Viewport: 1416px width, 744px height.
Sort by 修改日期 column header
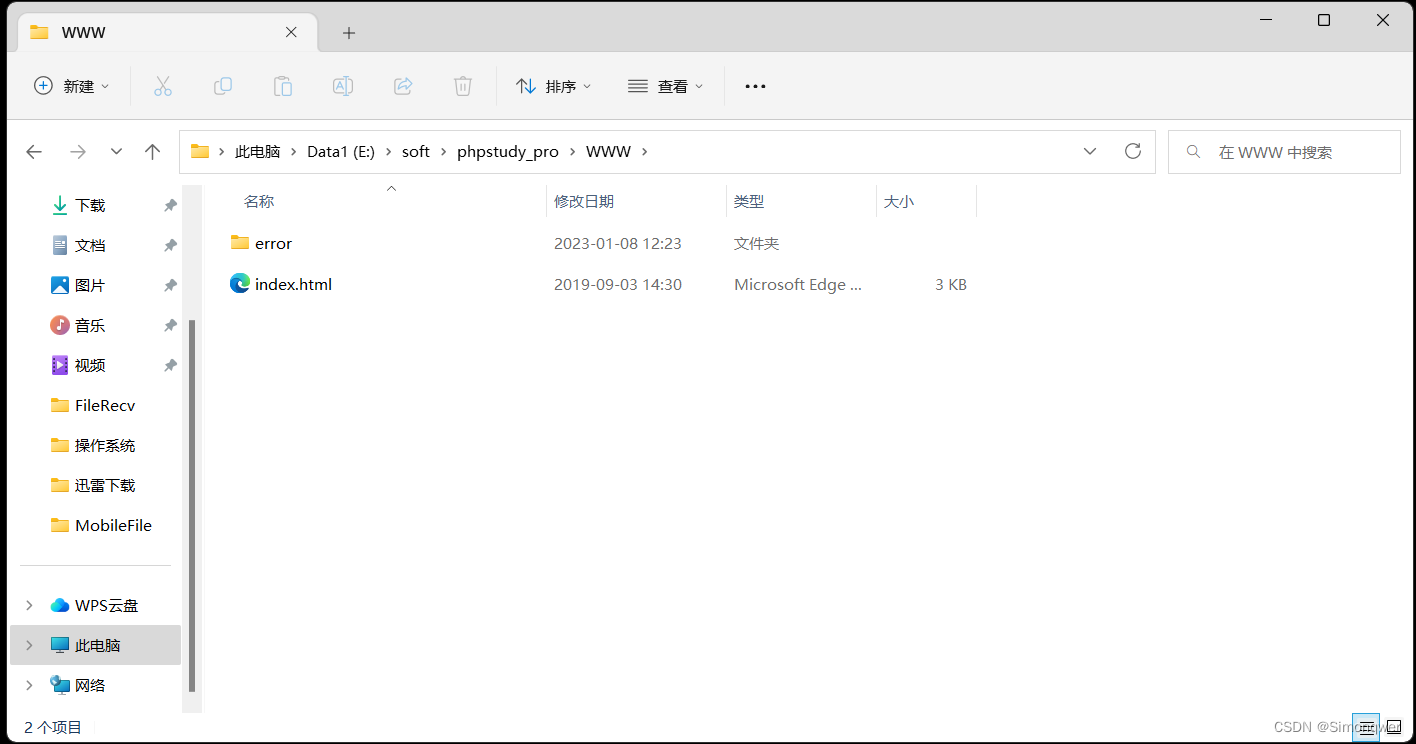tap(584, 201)
